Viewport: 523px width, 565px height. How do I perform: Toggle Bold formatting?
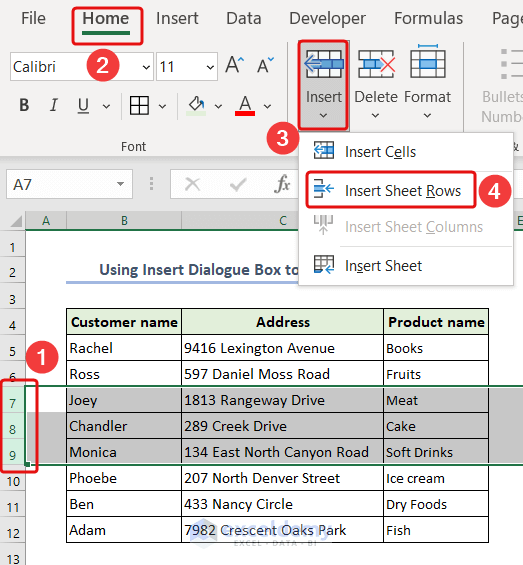pos(24,105)
